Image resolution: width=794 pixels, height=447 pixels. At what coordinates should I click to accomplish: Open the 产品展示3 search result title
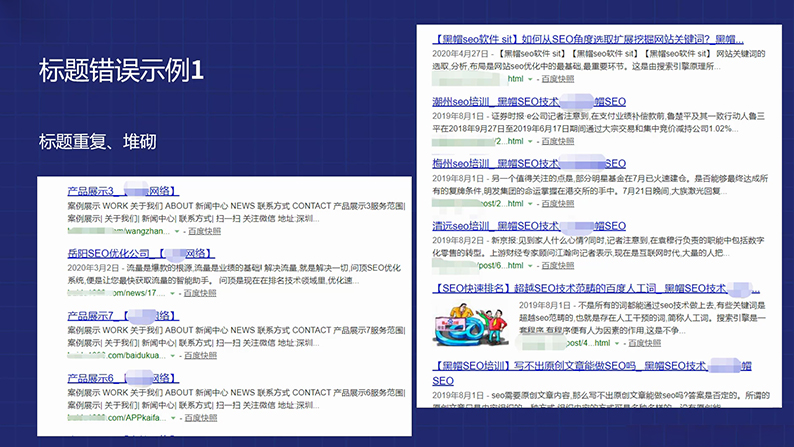click(123, 191)
